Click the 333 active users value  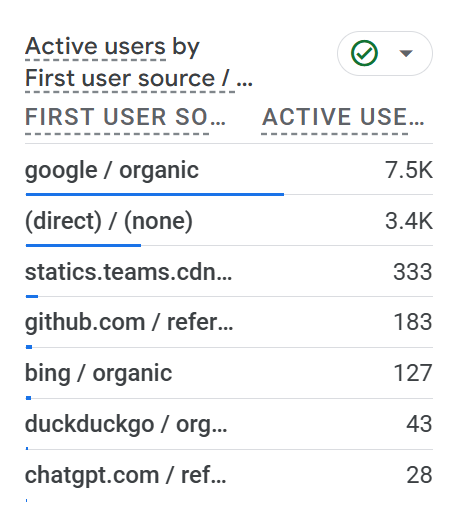[413, 272]
